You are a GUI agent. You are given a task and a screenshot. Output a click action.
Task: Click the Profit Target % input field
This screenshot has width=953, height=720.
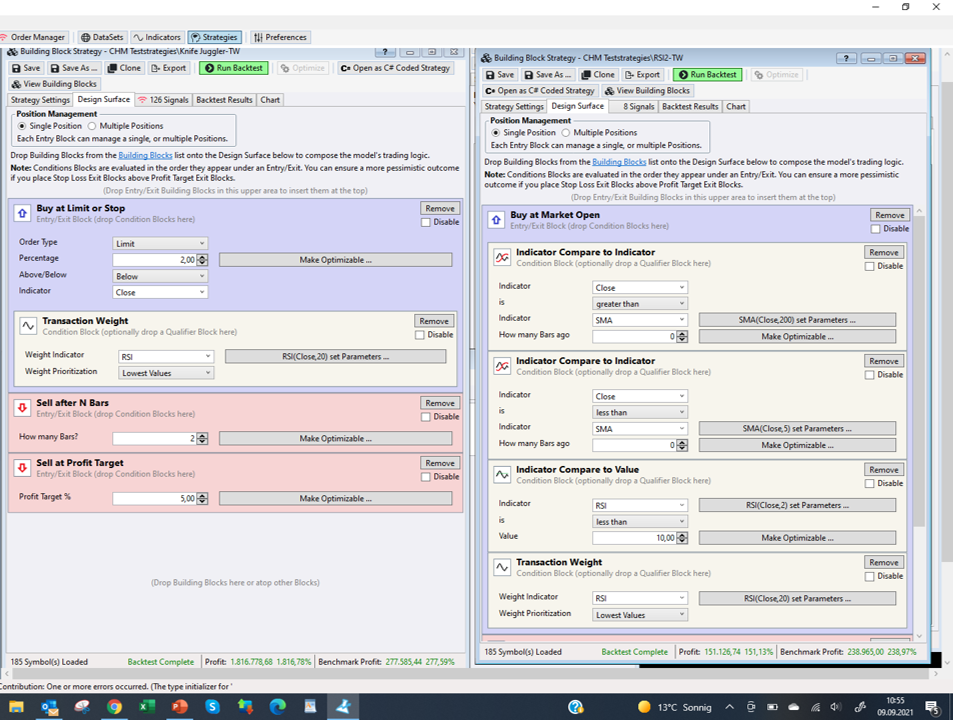tap(154, 498)
